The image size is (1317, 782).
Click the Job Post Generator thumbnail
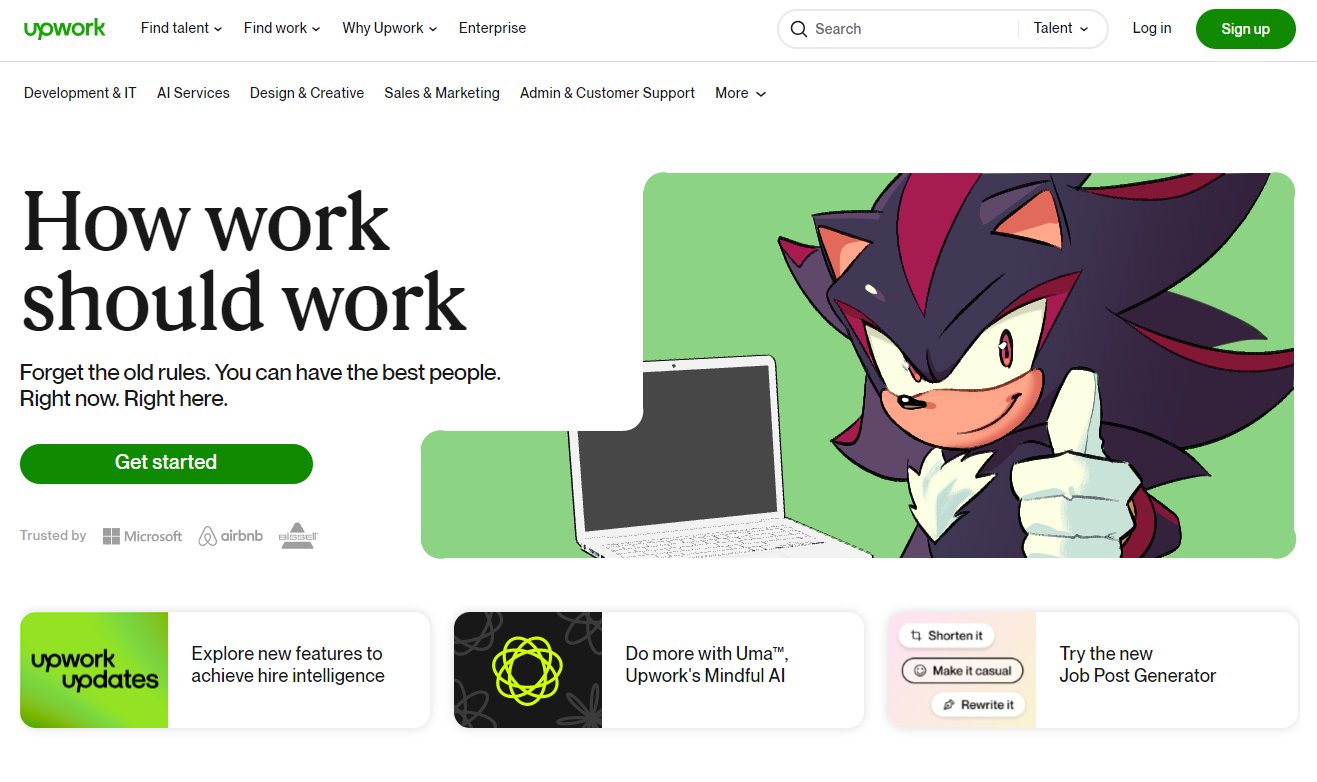(962, 670)
